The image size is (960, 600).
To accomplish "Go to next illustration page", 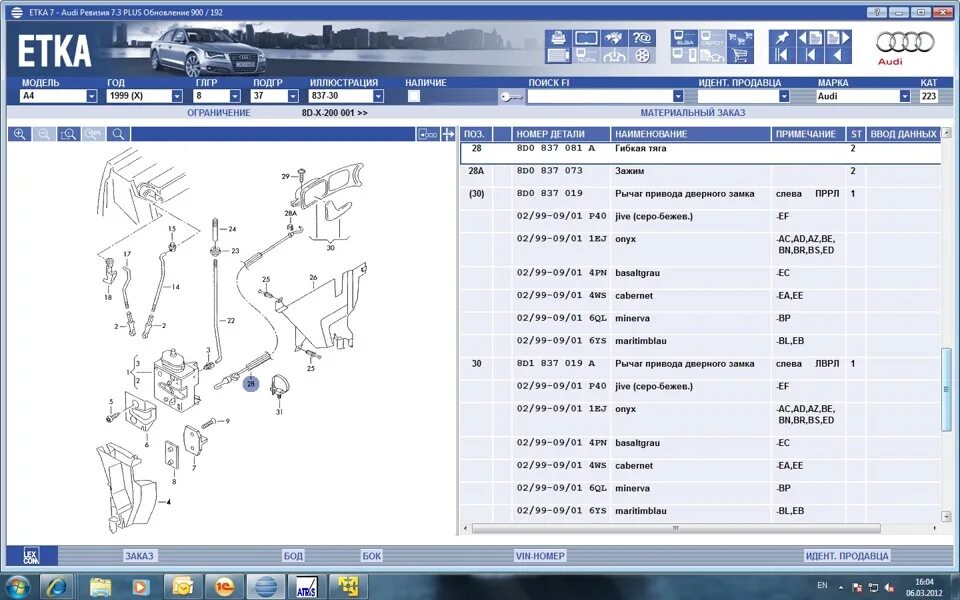I will click(838, 38).
